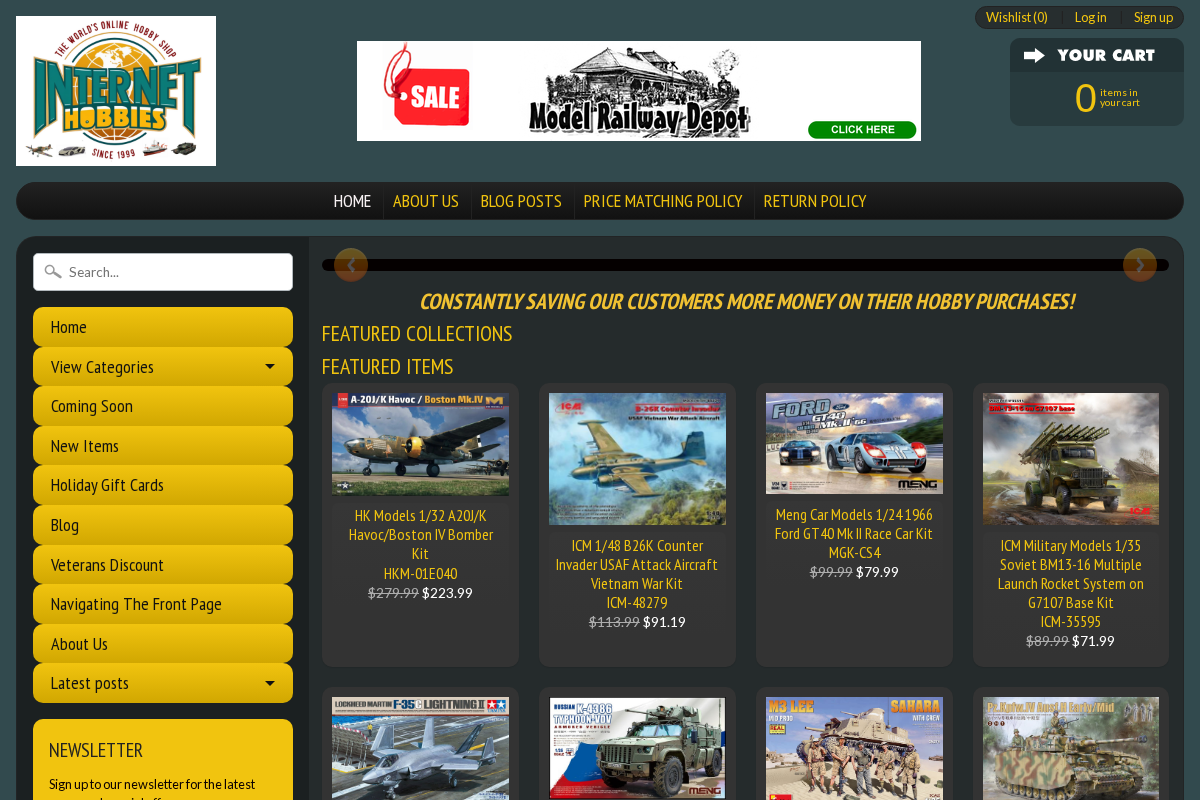This screenshot has width=1200, height=800.
Task: Click the Log in link
Action: [x=1090, y=17]
